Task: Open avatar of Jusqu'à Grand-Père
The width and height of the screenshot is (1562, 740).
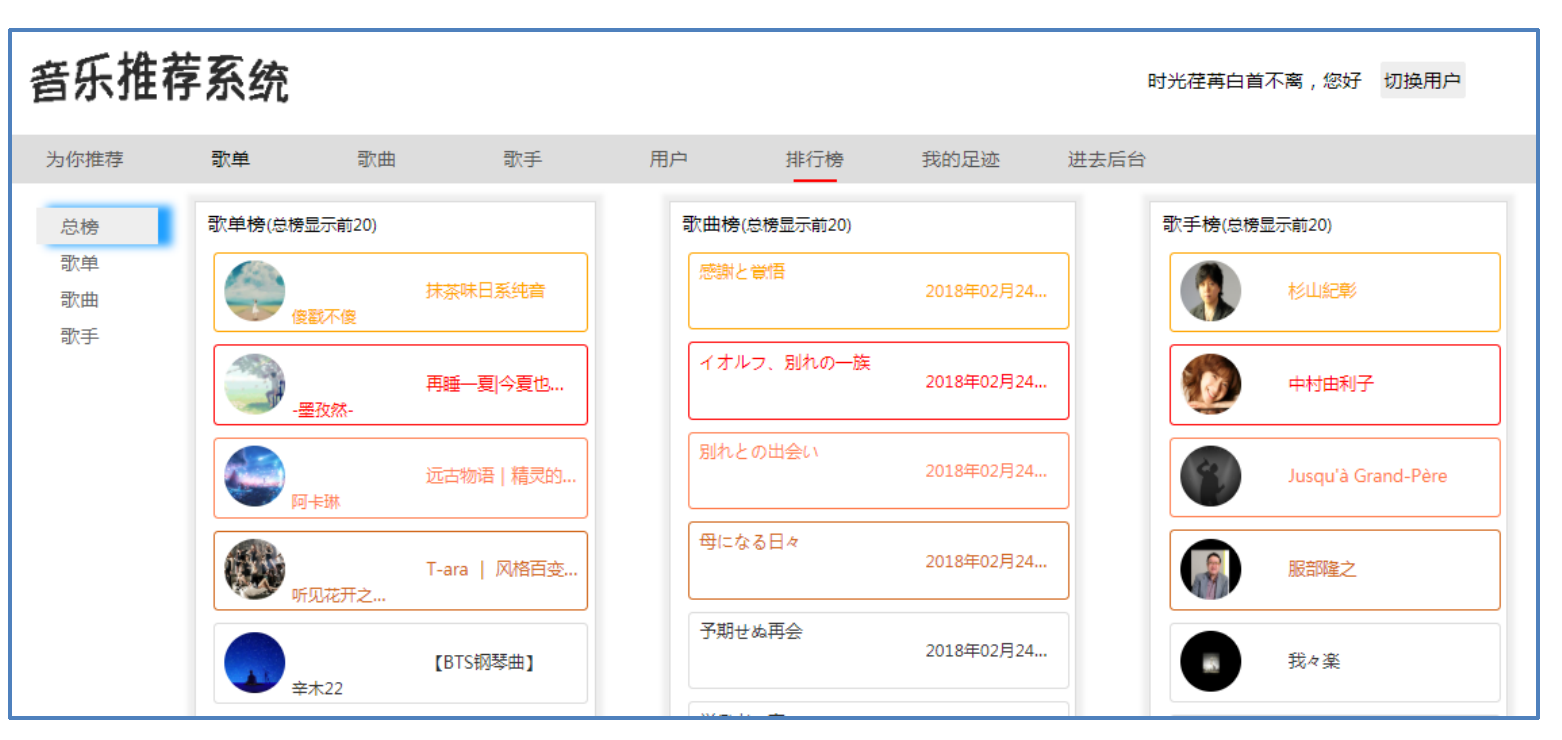Action: [1211, 476]
